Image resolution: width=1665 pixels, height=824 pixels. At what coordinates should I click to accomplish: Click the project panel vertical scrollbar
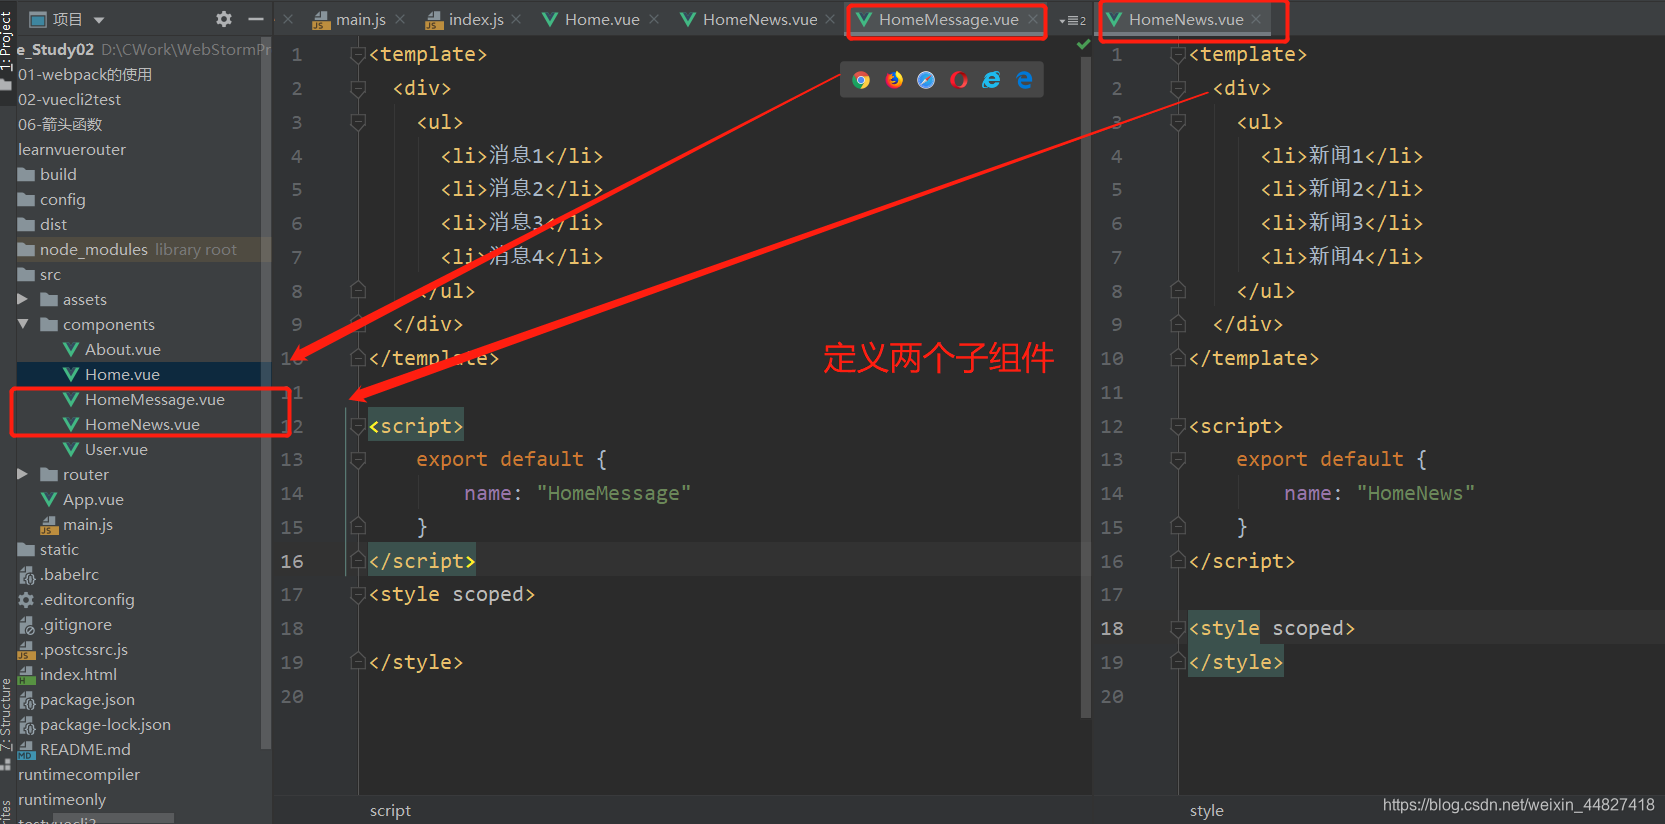tap(265, 395)
